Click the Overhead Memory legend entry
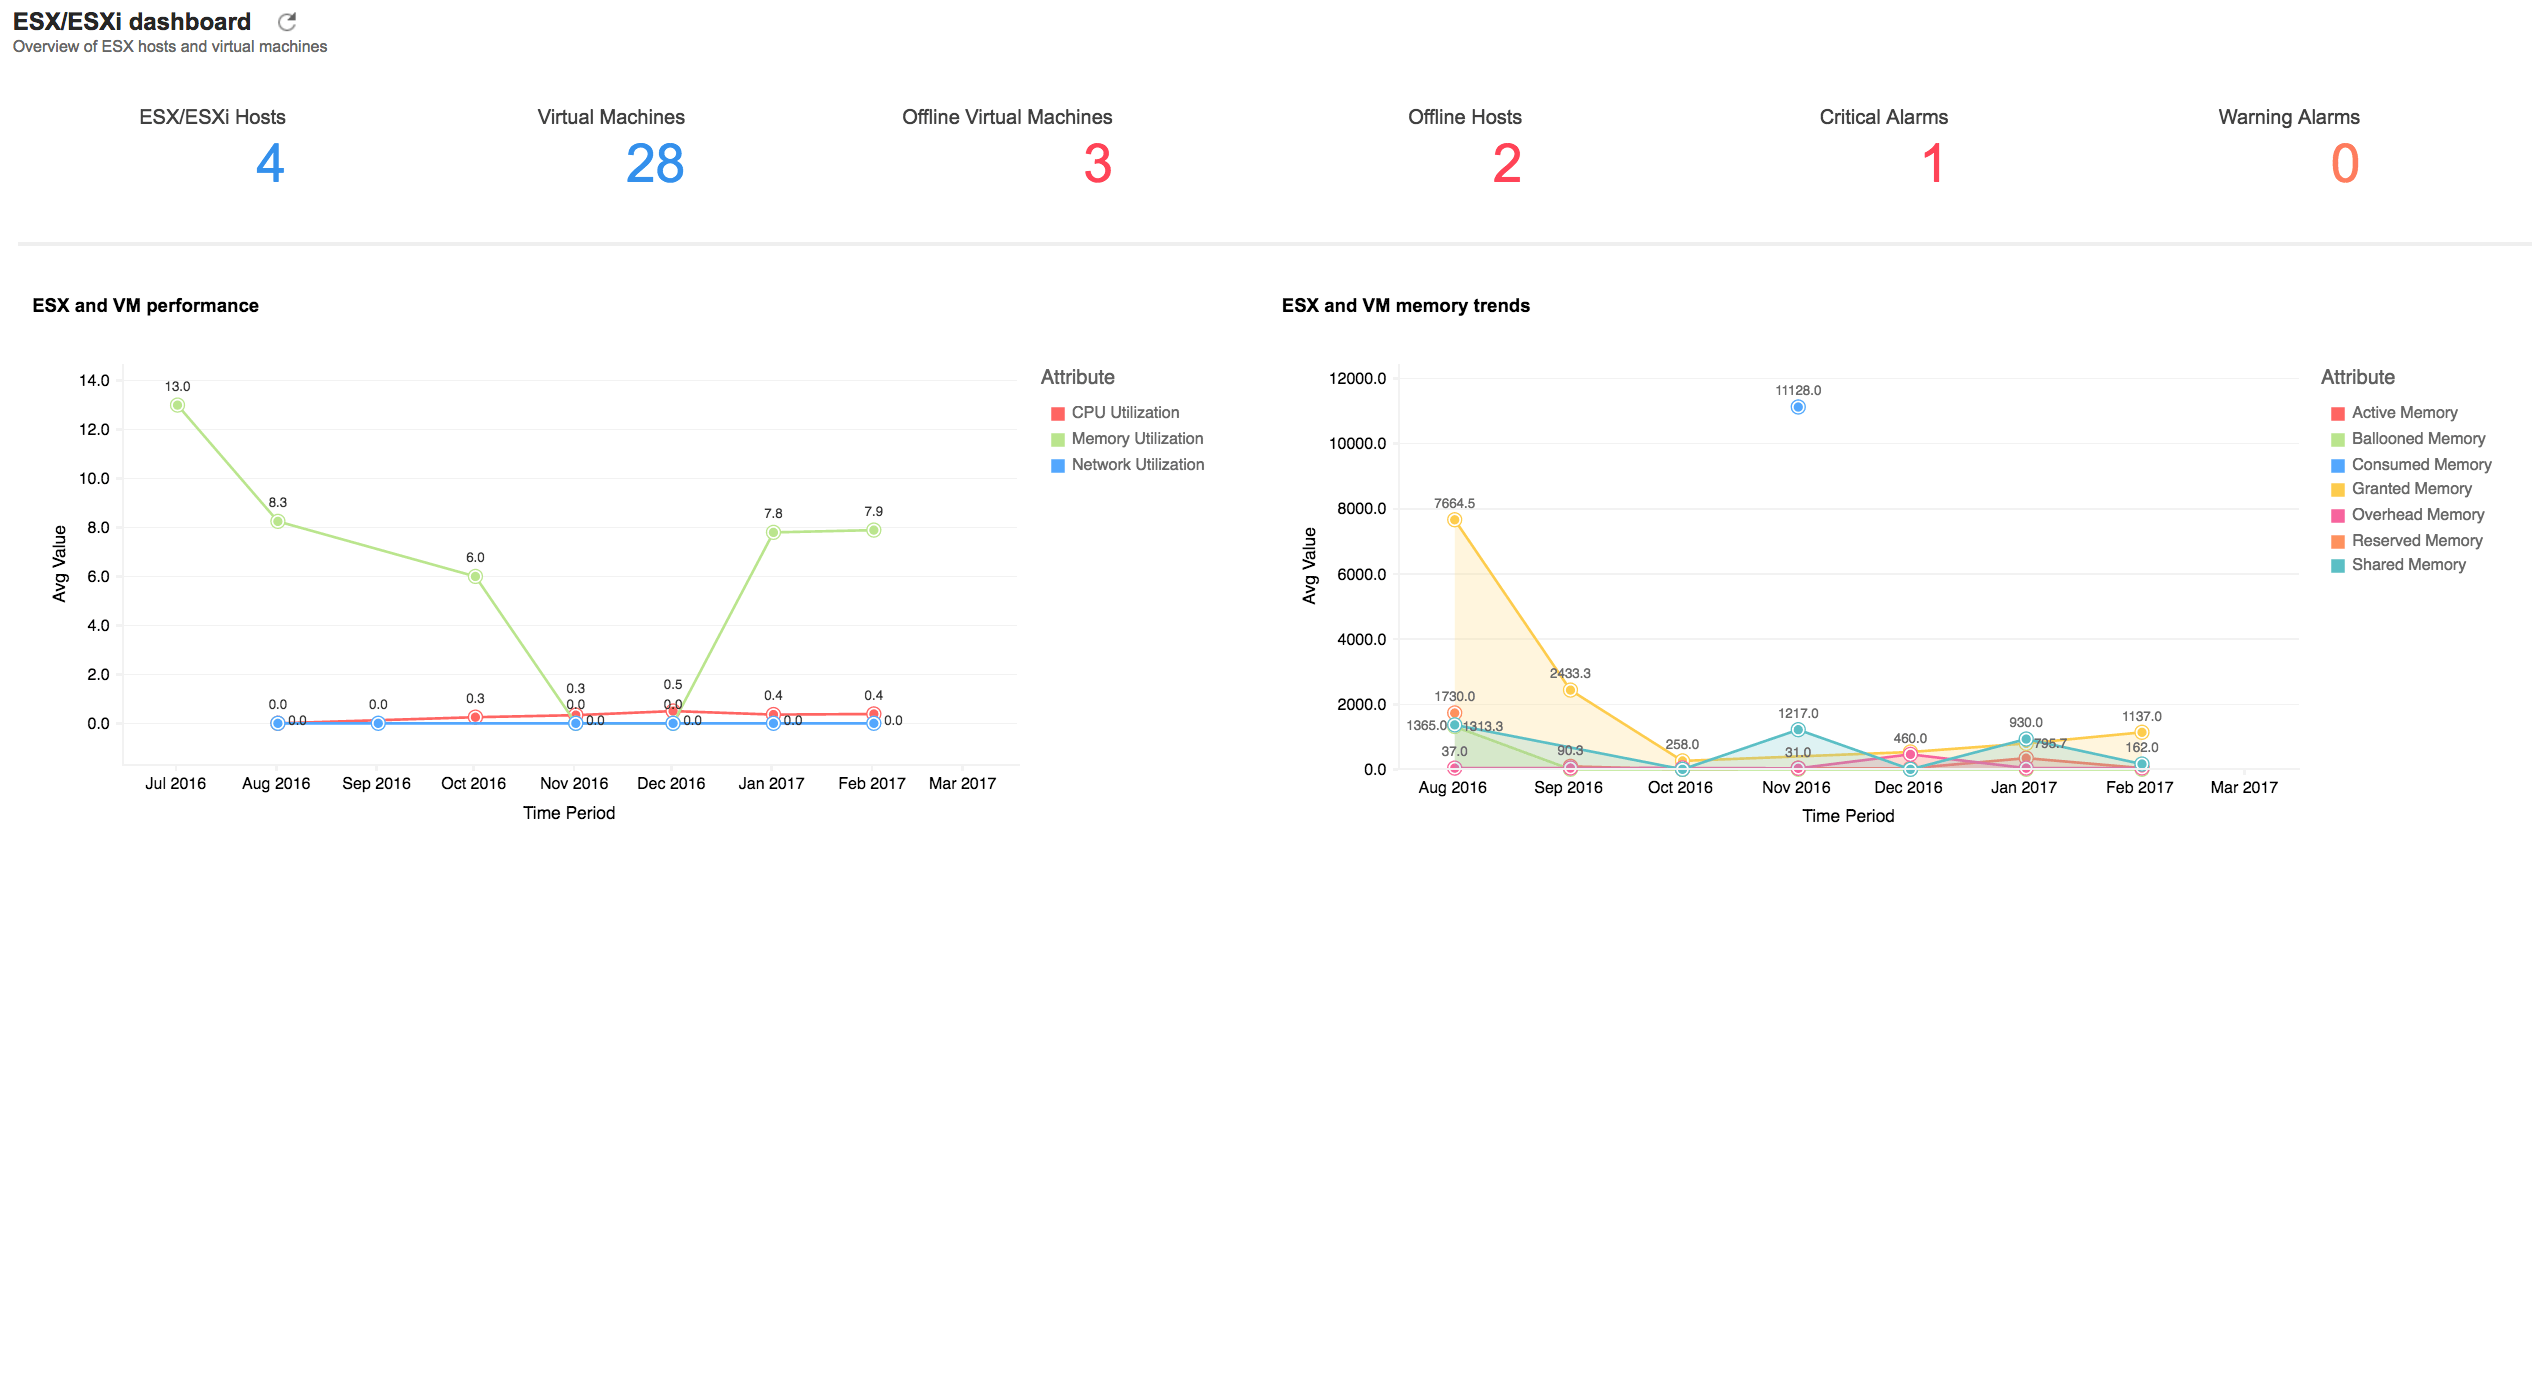 coord(2416,515)
